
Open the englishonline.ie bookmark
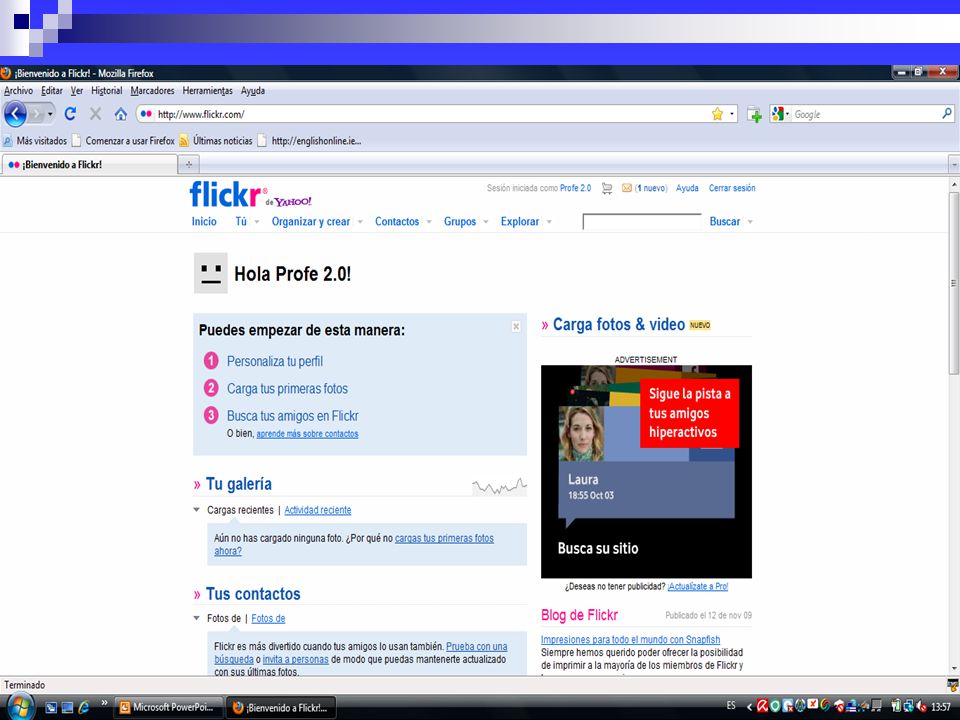[309, 141]
